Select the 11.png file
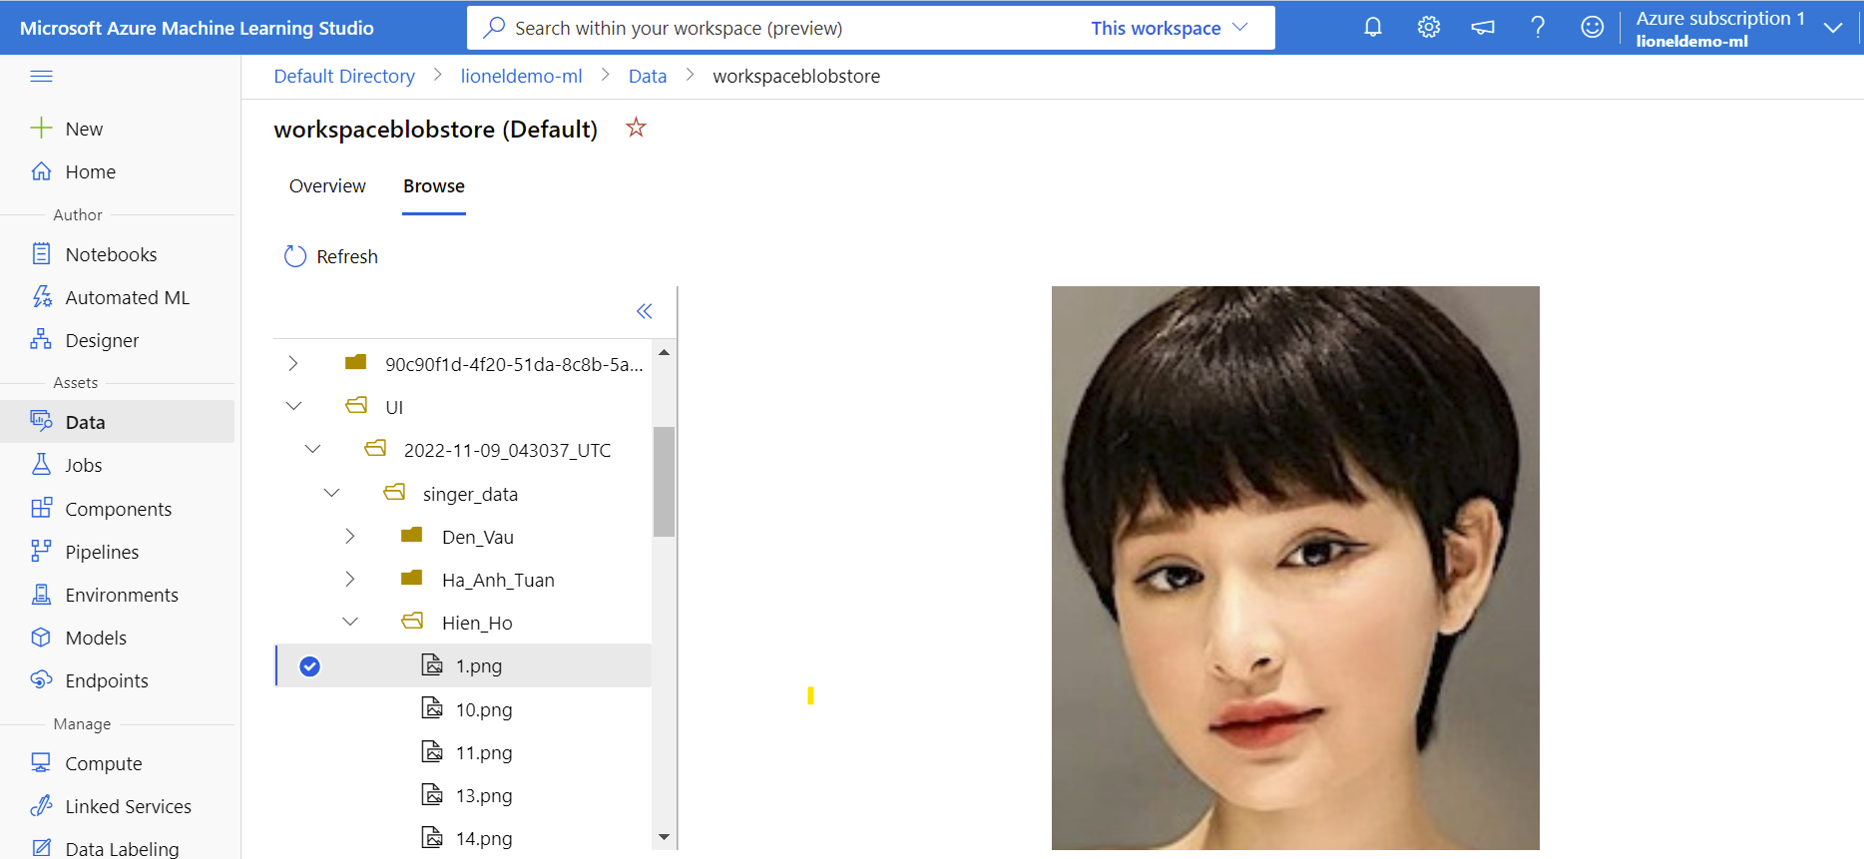 click(x=484, y=753)
